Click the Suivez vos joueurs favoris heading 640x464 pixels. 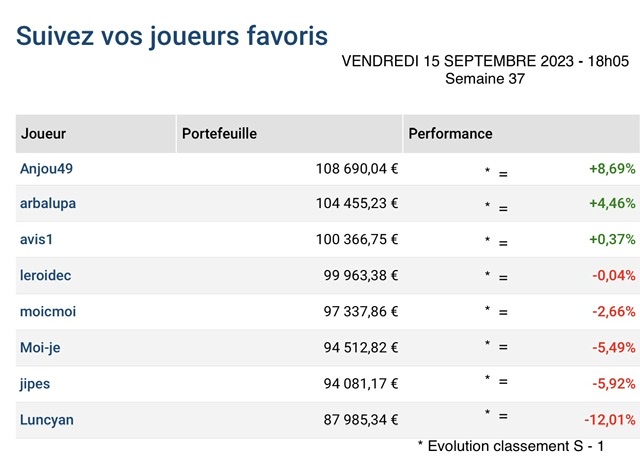click(172, 36)
